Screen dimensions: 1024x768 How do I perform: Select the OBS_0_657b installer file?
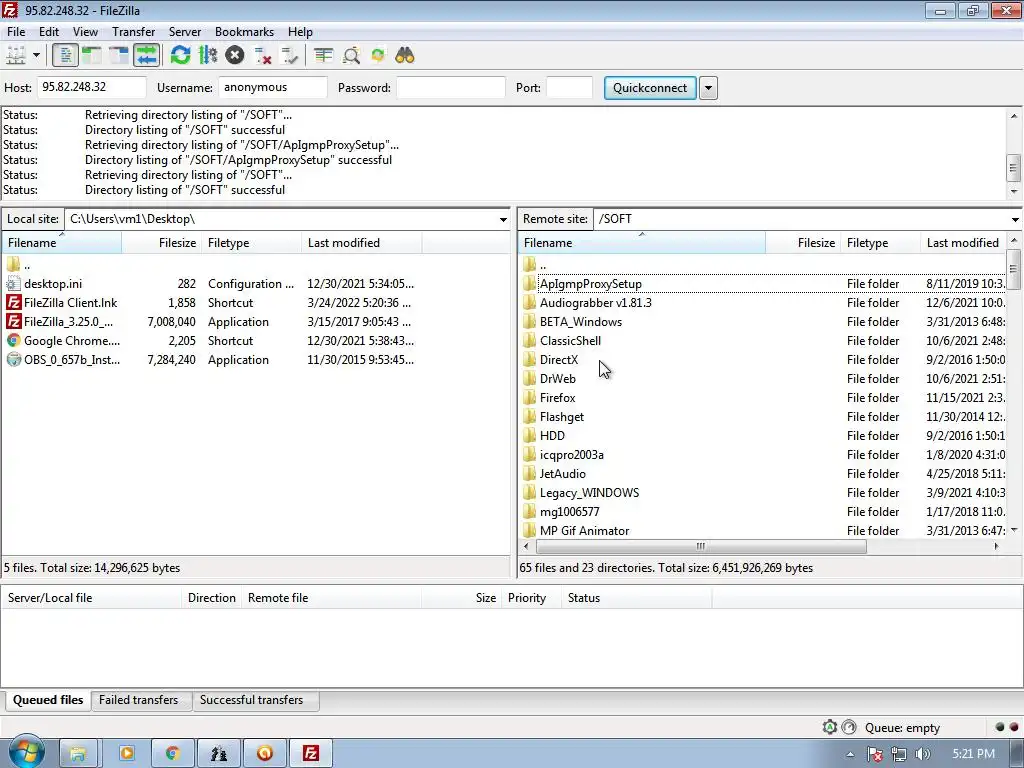72,360
